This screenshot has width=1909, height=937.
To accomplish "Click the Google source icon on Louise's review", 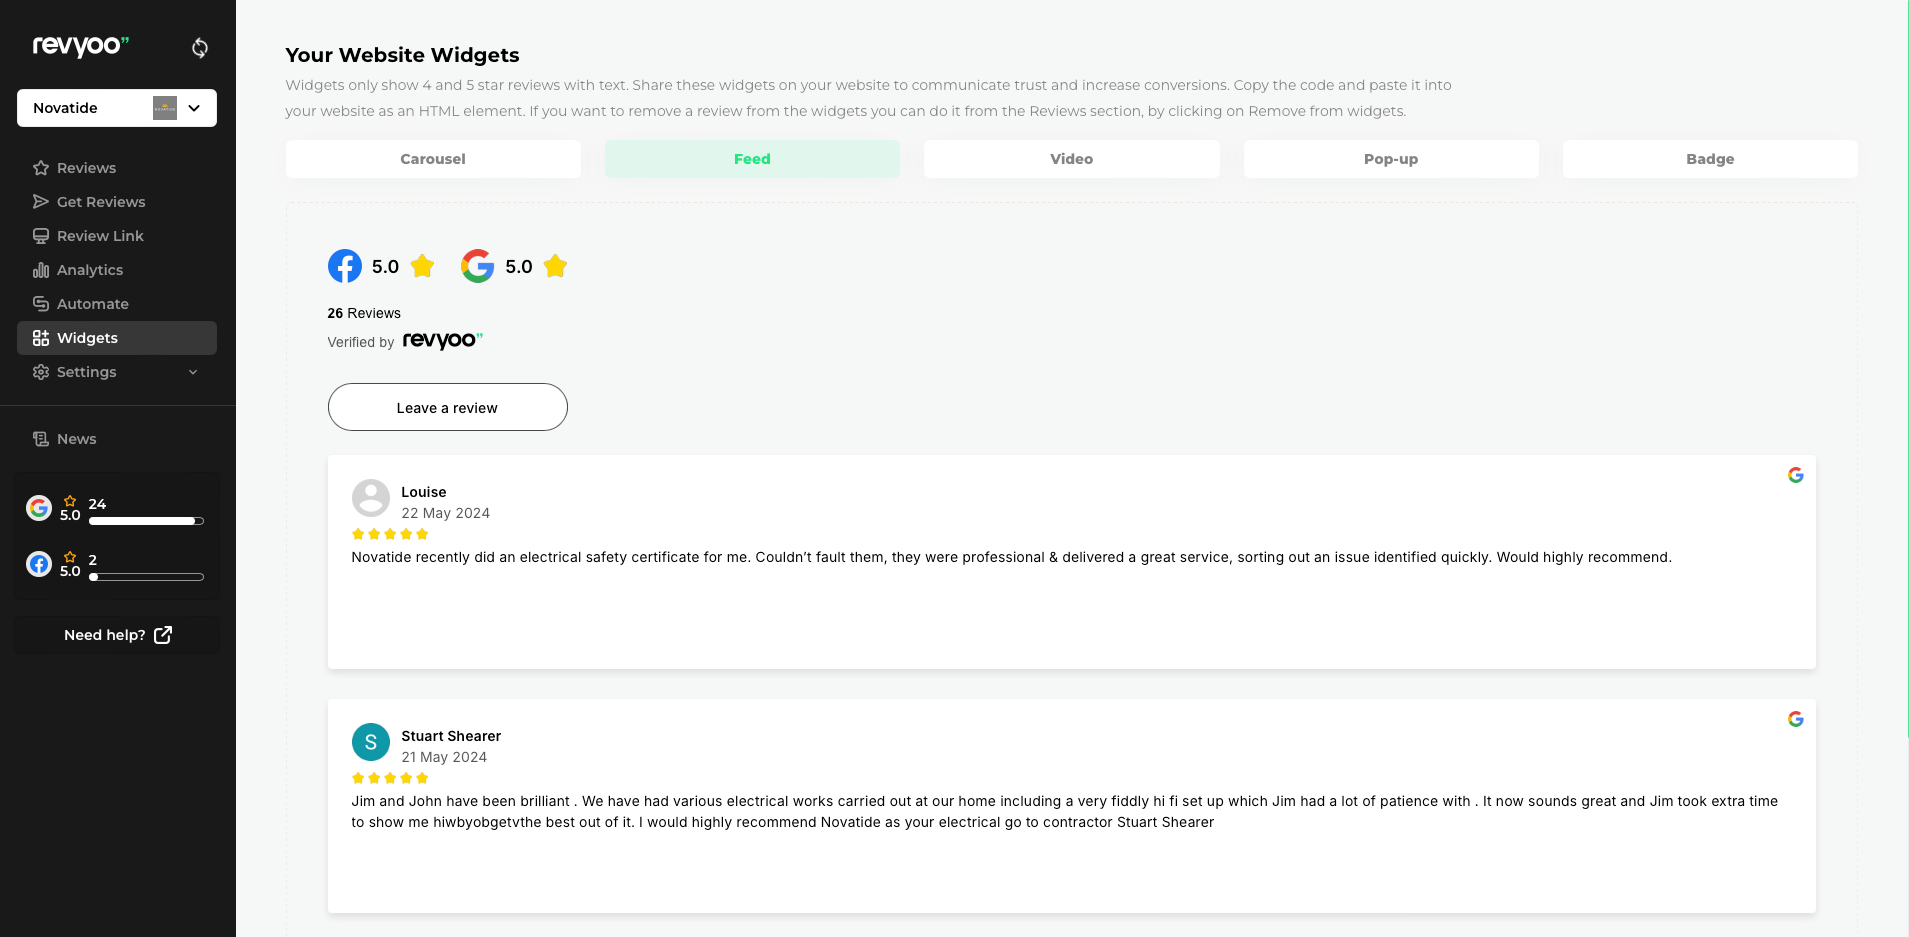I will pyautogui.click(x=1796, y=475).
